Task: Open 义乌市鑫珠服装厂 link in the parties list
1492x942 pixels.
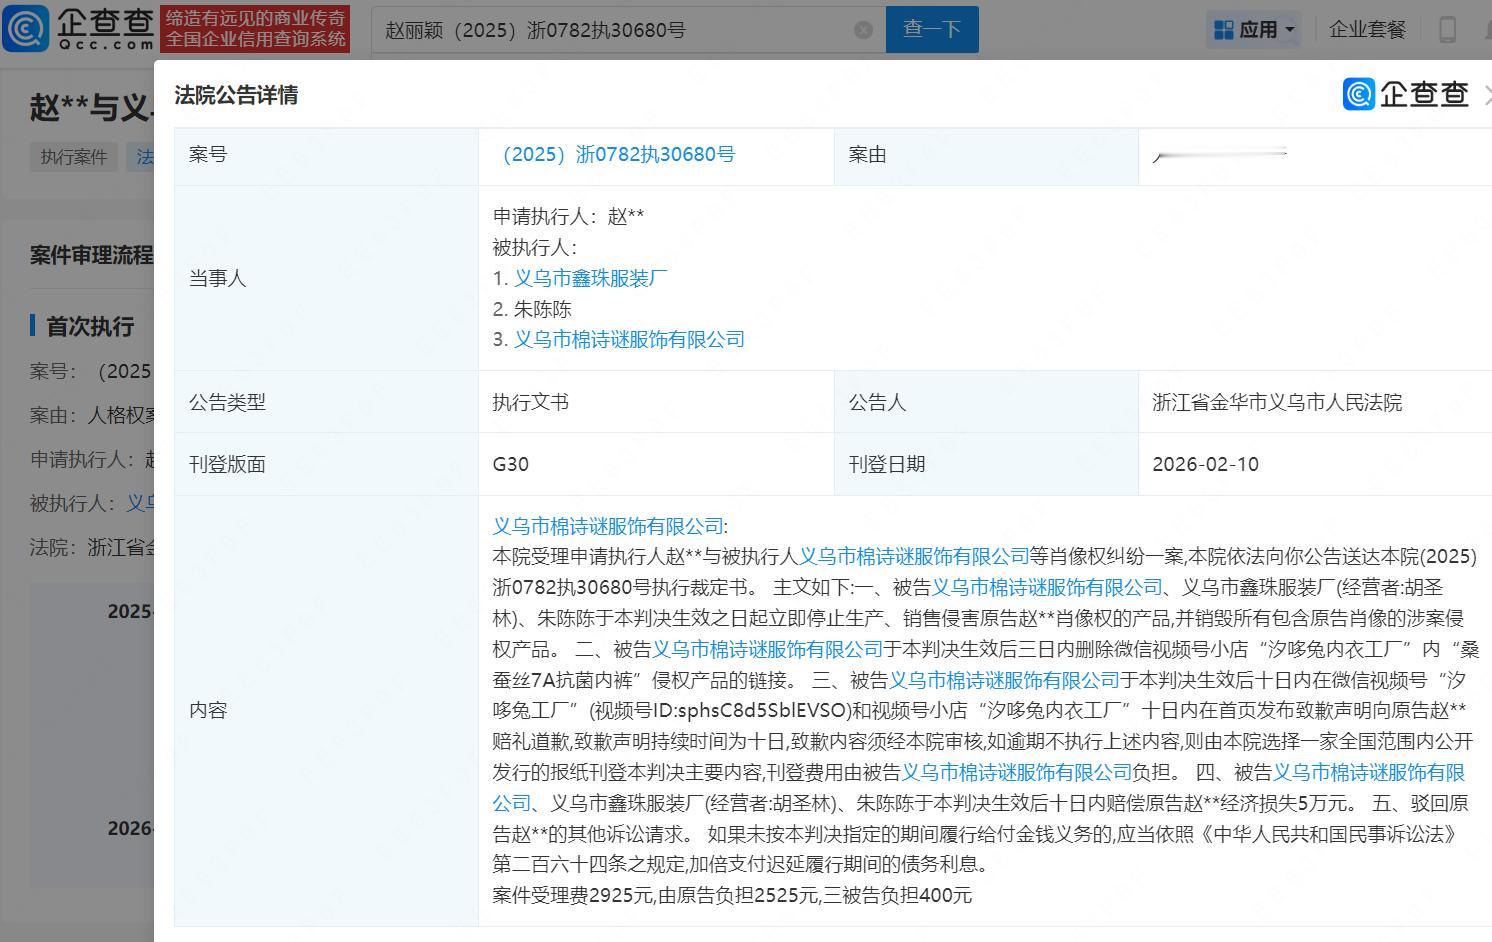Action: [591, 278]
